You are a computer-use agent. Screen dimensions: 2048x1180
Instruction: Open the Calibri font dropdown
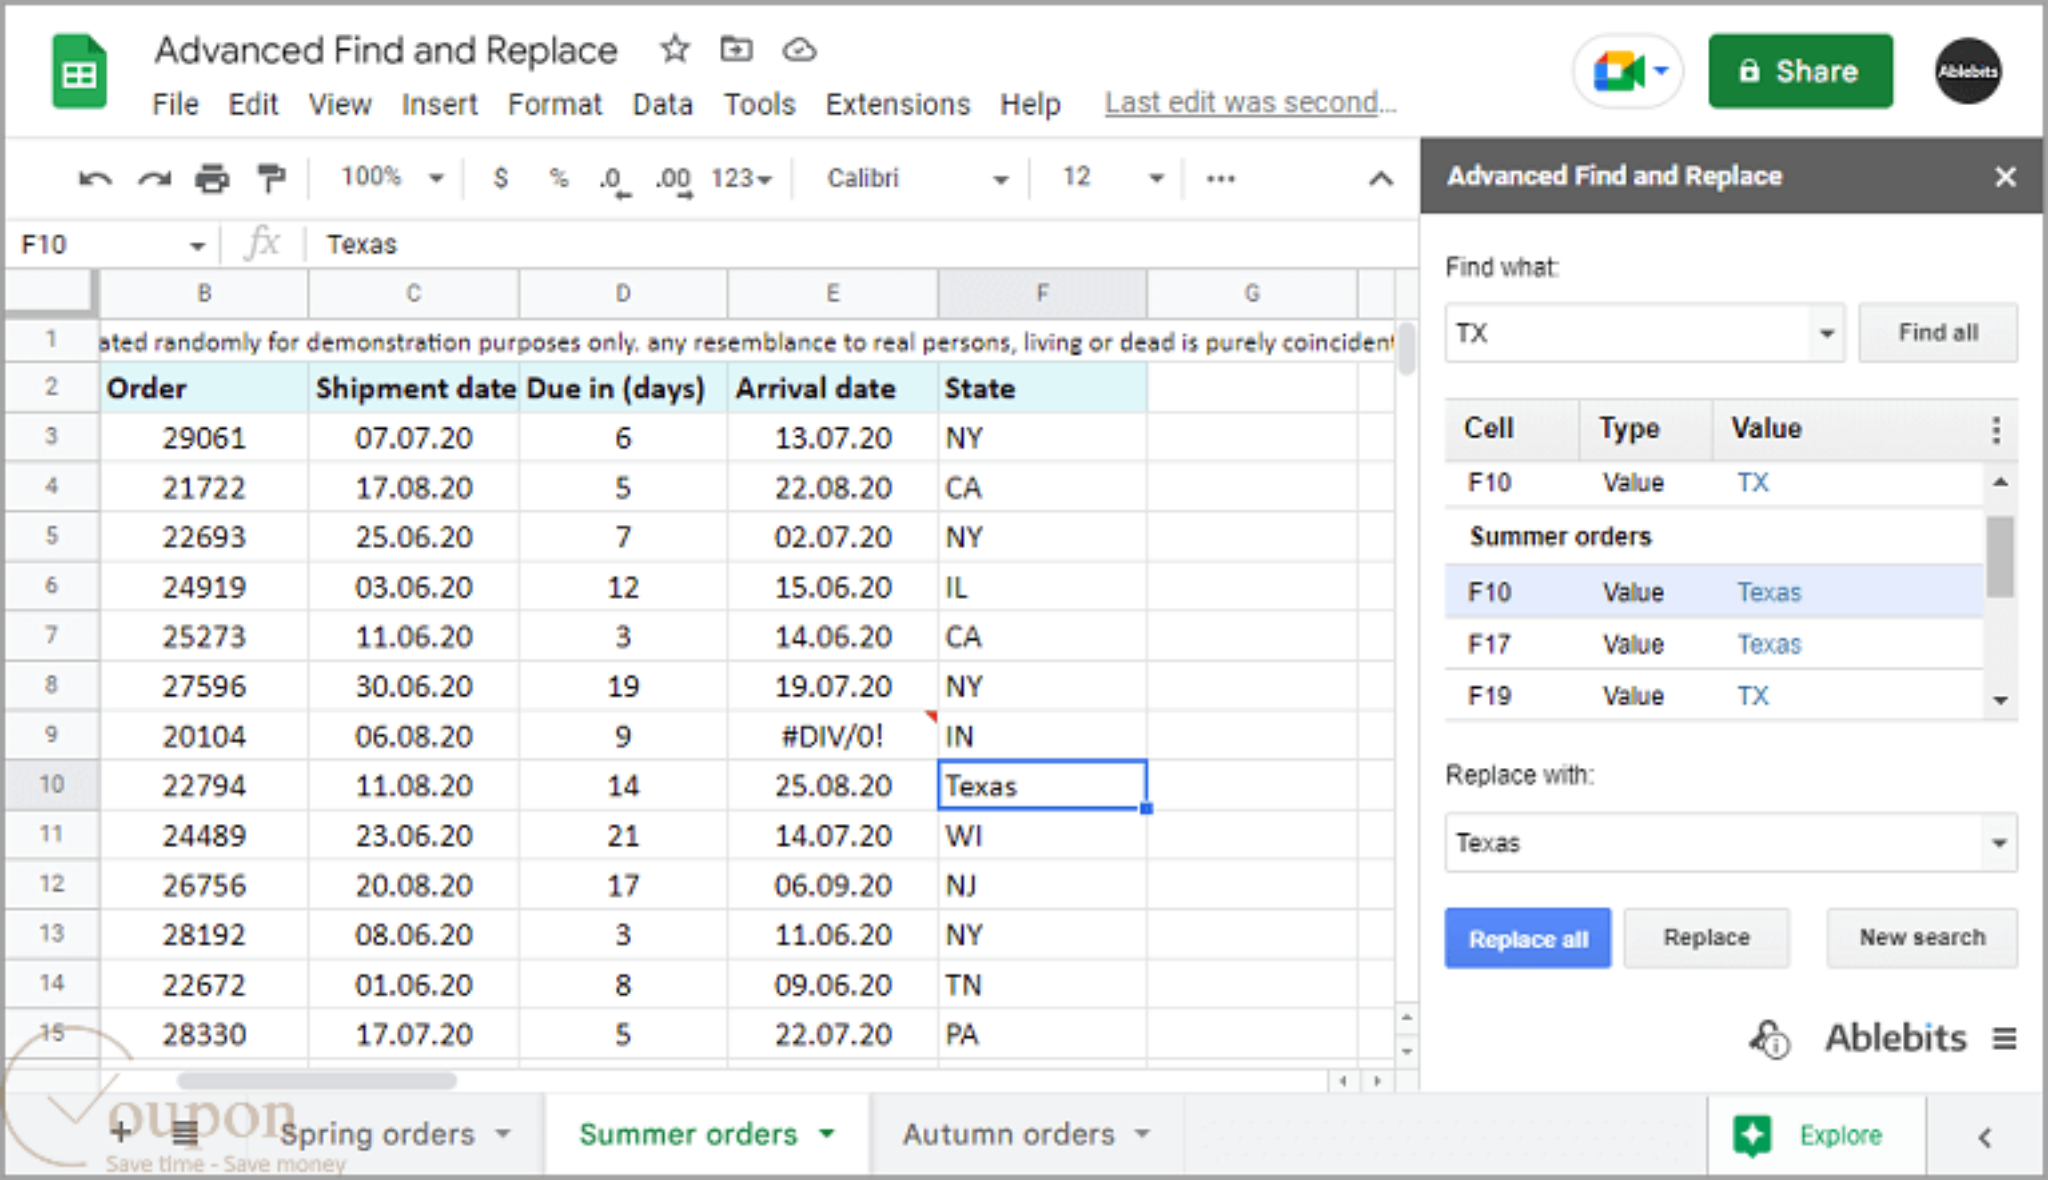click(916, 179)
